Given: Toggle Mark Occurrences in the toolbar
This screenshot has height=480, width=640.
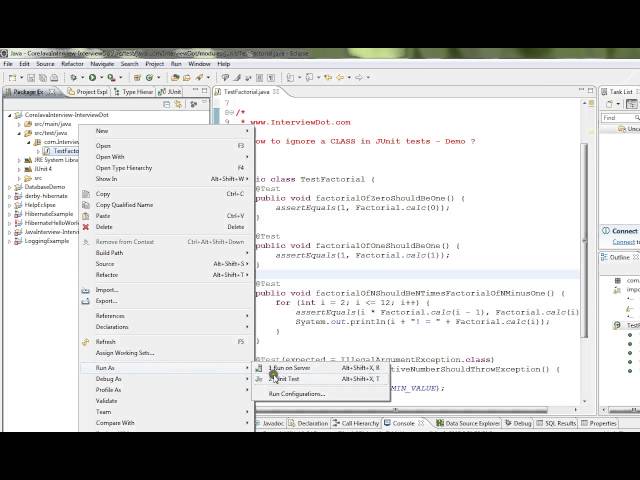Looking at the screenshot, I should [237, 78].
